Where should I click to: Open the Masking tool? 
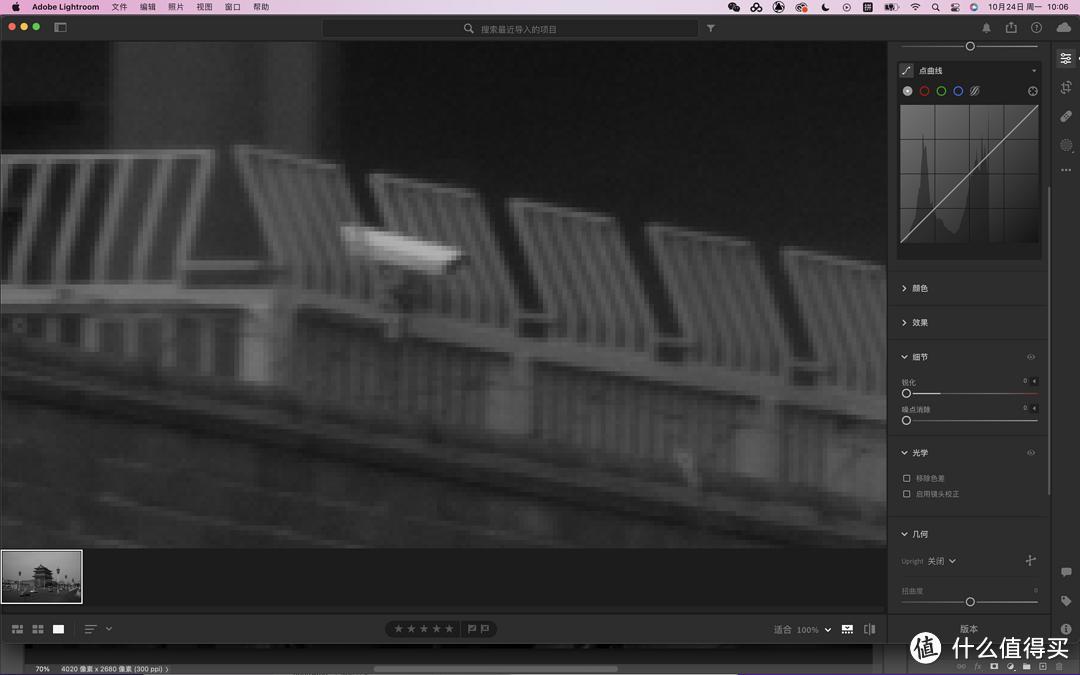[x=1065, y=144]
